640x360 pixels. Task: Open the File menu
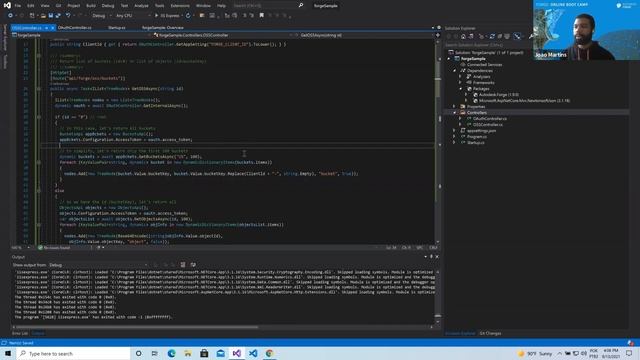(x=18, y=6)
